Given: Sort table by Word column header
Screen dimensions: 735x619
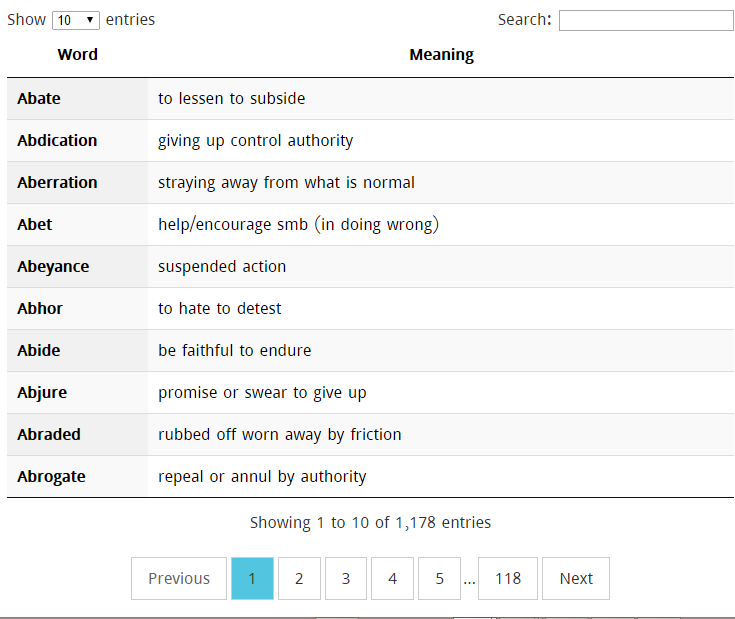Looking at the screenshot, I should pyautogui.click(x=77, y=55).
